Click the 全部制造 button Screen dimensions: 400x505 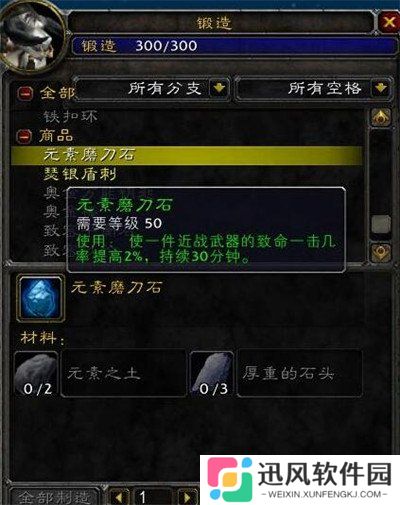54,497
